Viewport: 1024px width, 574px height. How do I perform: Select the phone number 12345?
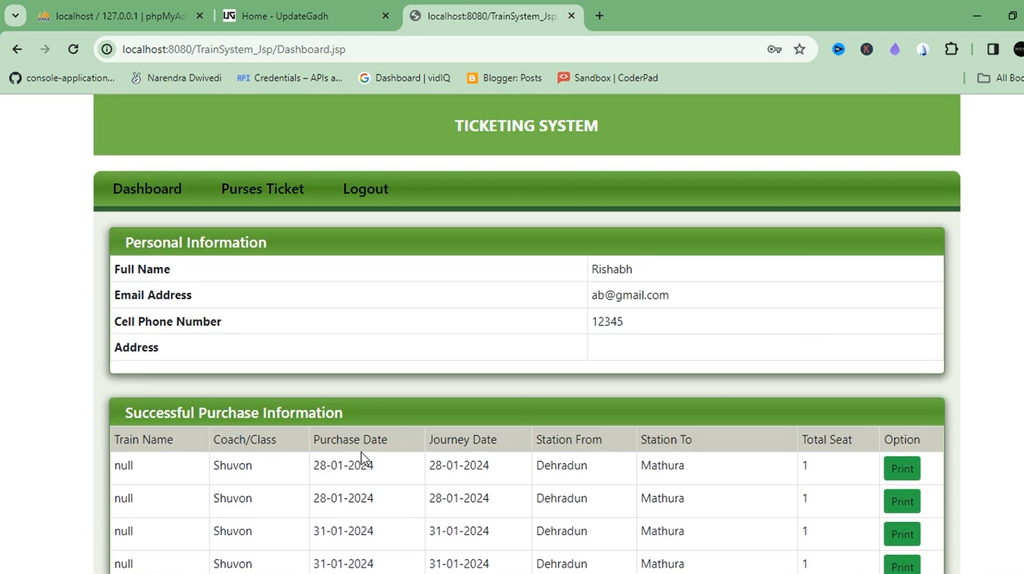(607, 321)
